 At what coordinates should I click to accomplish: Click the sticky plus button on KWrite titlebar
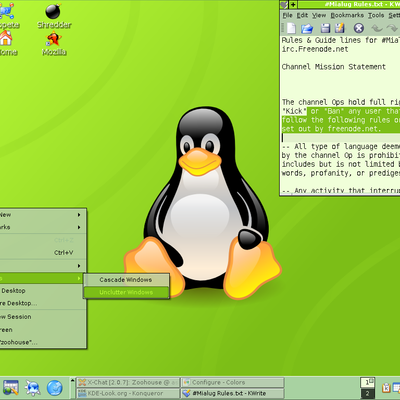pos(293,5)
